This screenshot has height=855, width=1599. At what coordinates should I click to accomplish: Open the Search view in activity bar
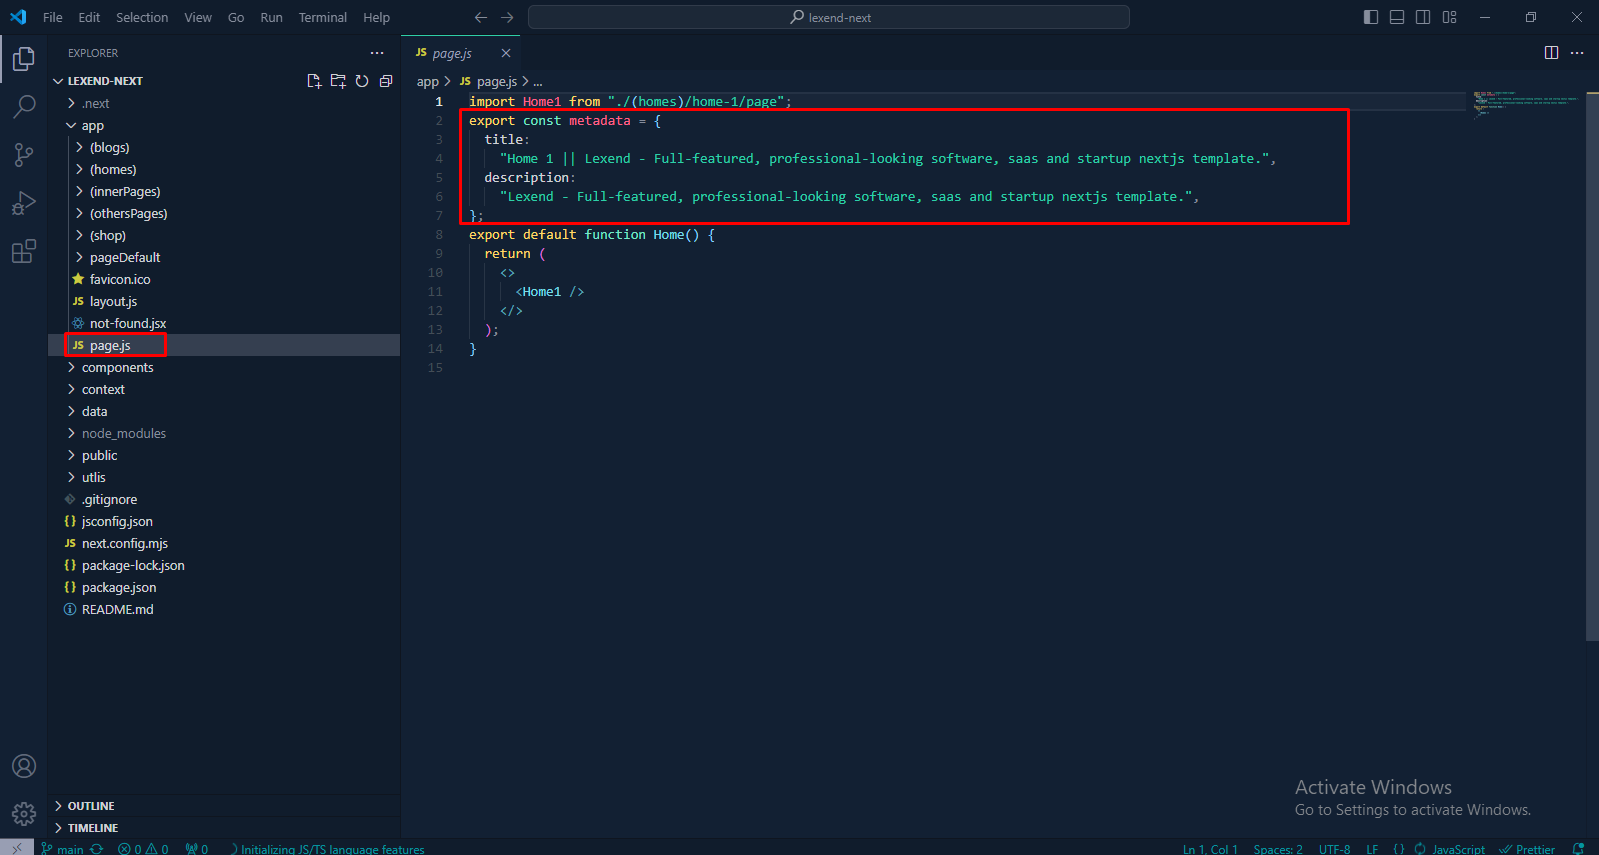click(24, 106)
